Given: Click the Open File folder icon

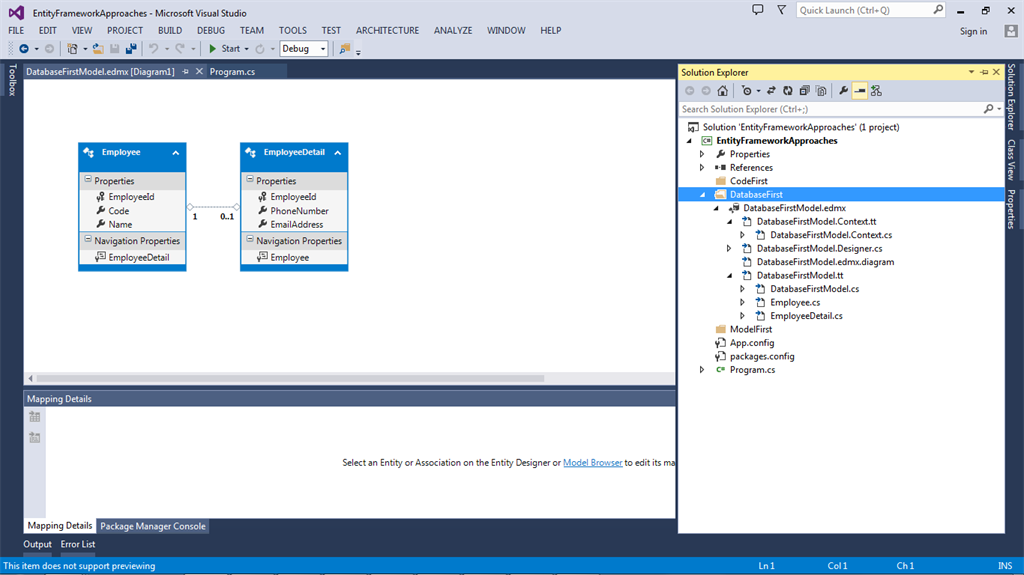Looking at the screenshot, I should click(98, 49).
